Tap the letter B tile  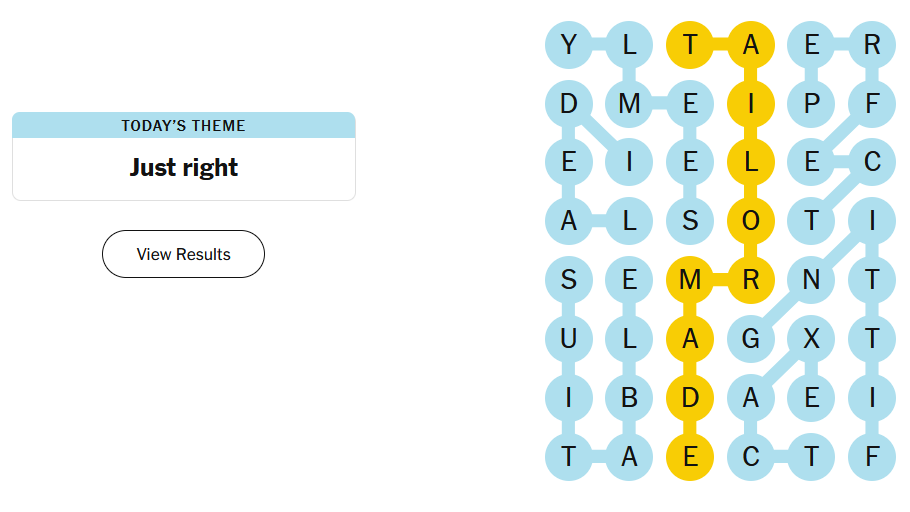coord(629,398)
